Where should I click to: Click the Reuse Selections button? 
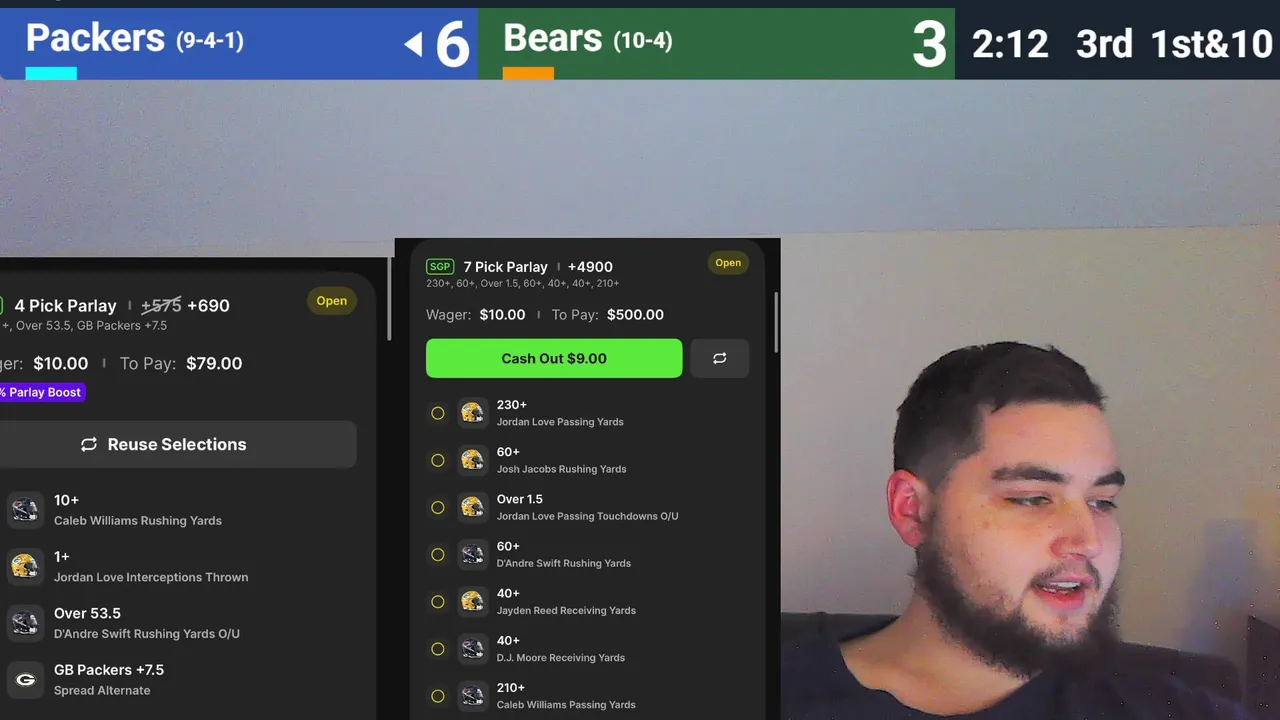click(x=176, y=444)
